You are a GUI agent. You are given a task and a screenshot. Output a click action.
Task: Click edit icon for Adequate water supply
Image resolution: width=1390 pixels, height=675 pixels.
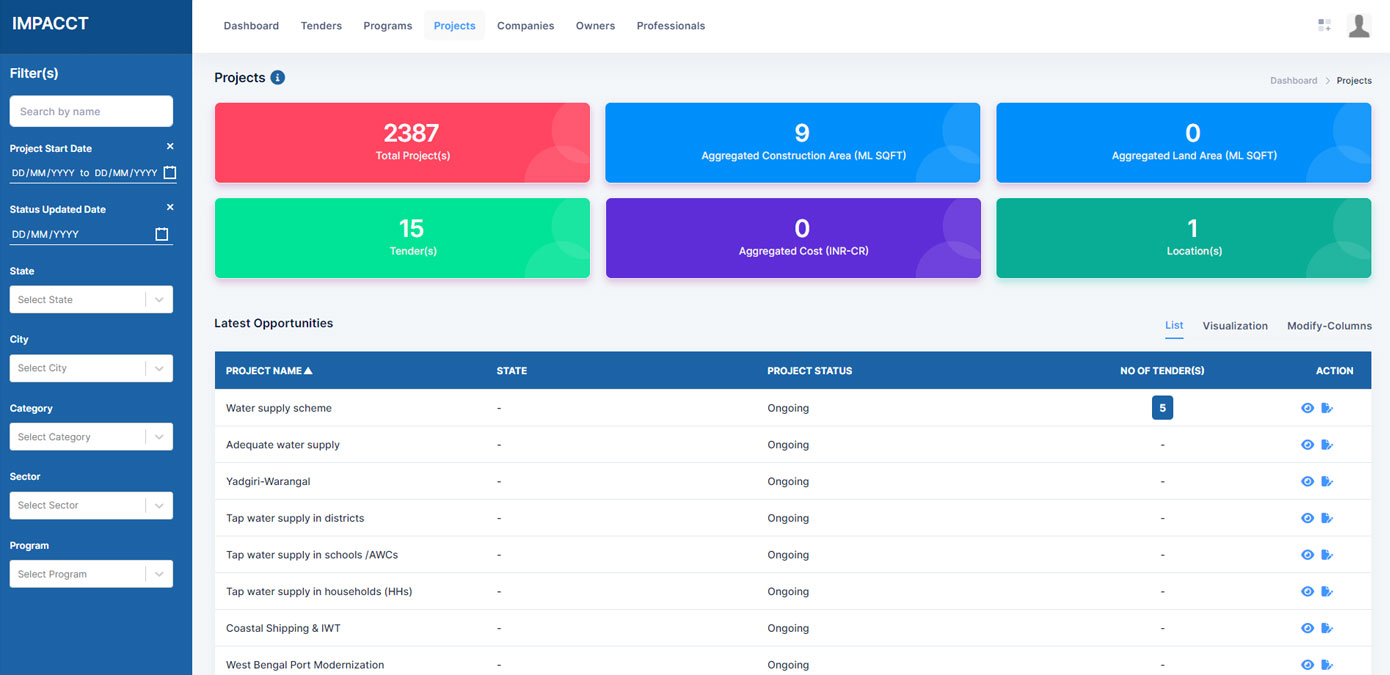click(1327, 445)
